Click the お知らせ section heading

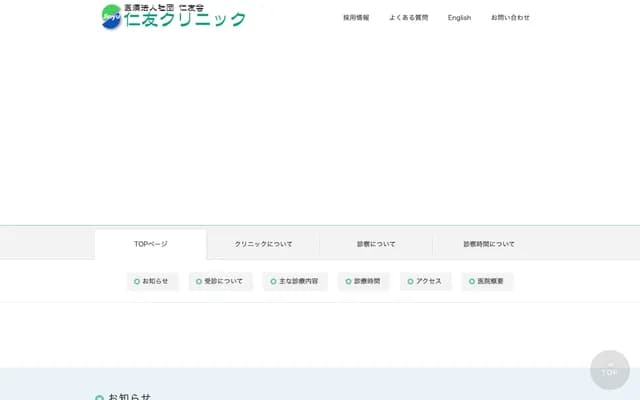pyautogui.click(x=130, y=396)
